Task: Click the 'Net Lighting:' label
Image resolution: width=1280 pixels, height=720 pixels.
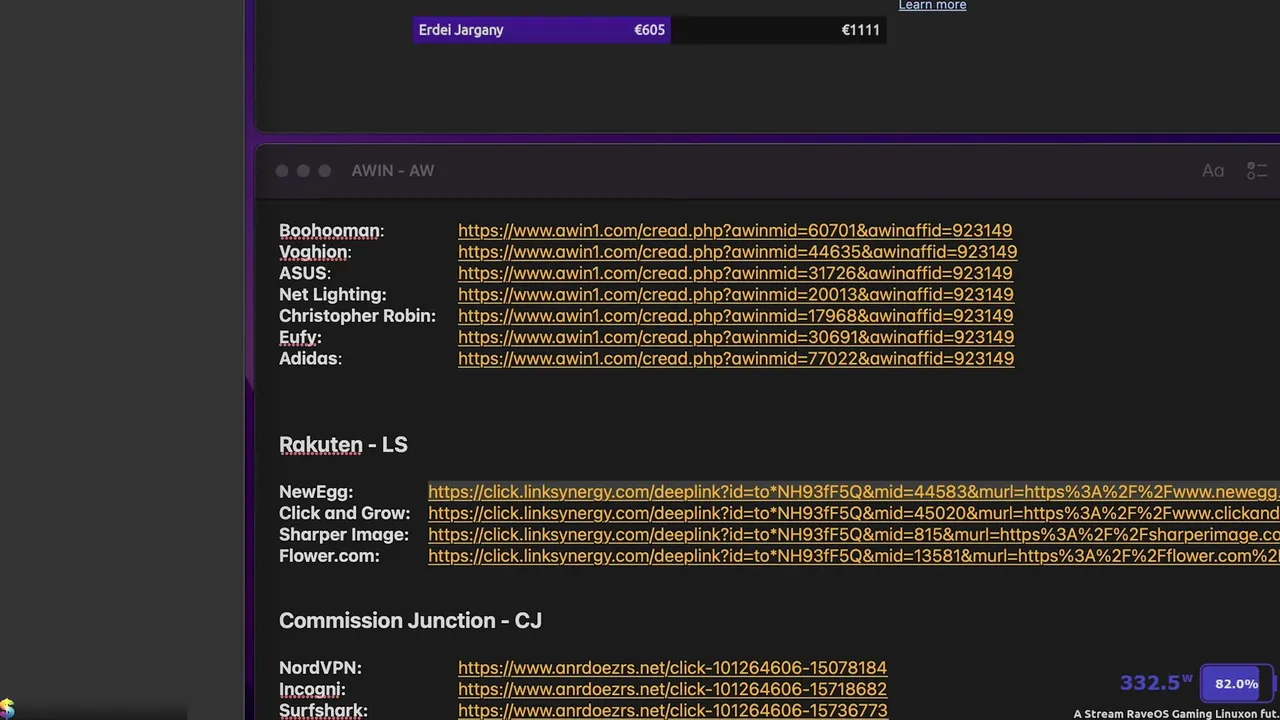Action: coord(333,295)
